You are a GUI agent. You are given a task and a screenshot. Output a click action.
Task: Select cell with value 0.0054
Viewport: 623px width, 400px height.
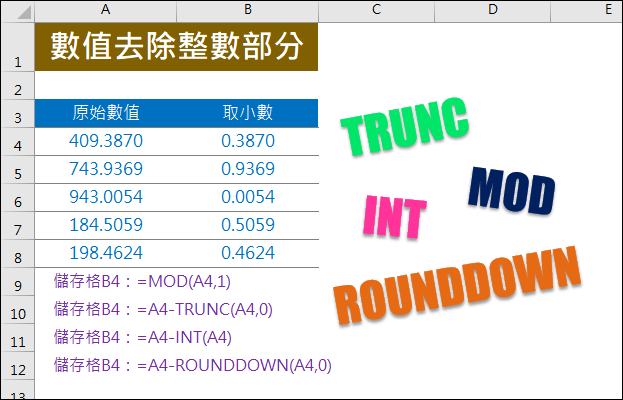[x=248, y=197]
